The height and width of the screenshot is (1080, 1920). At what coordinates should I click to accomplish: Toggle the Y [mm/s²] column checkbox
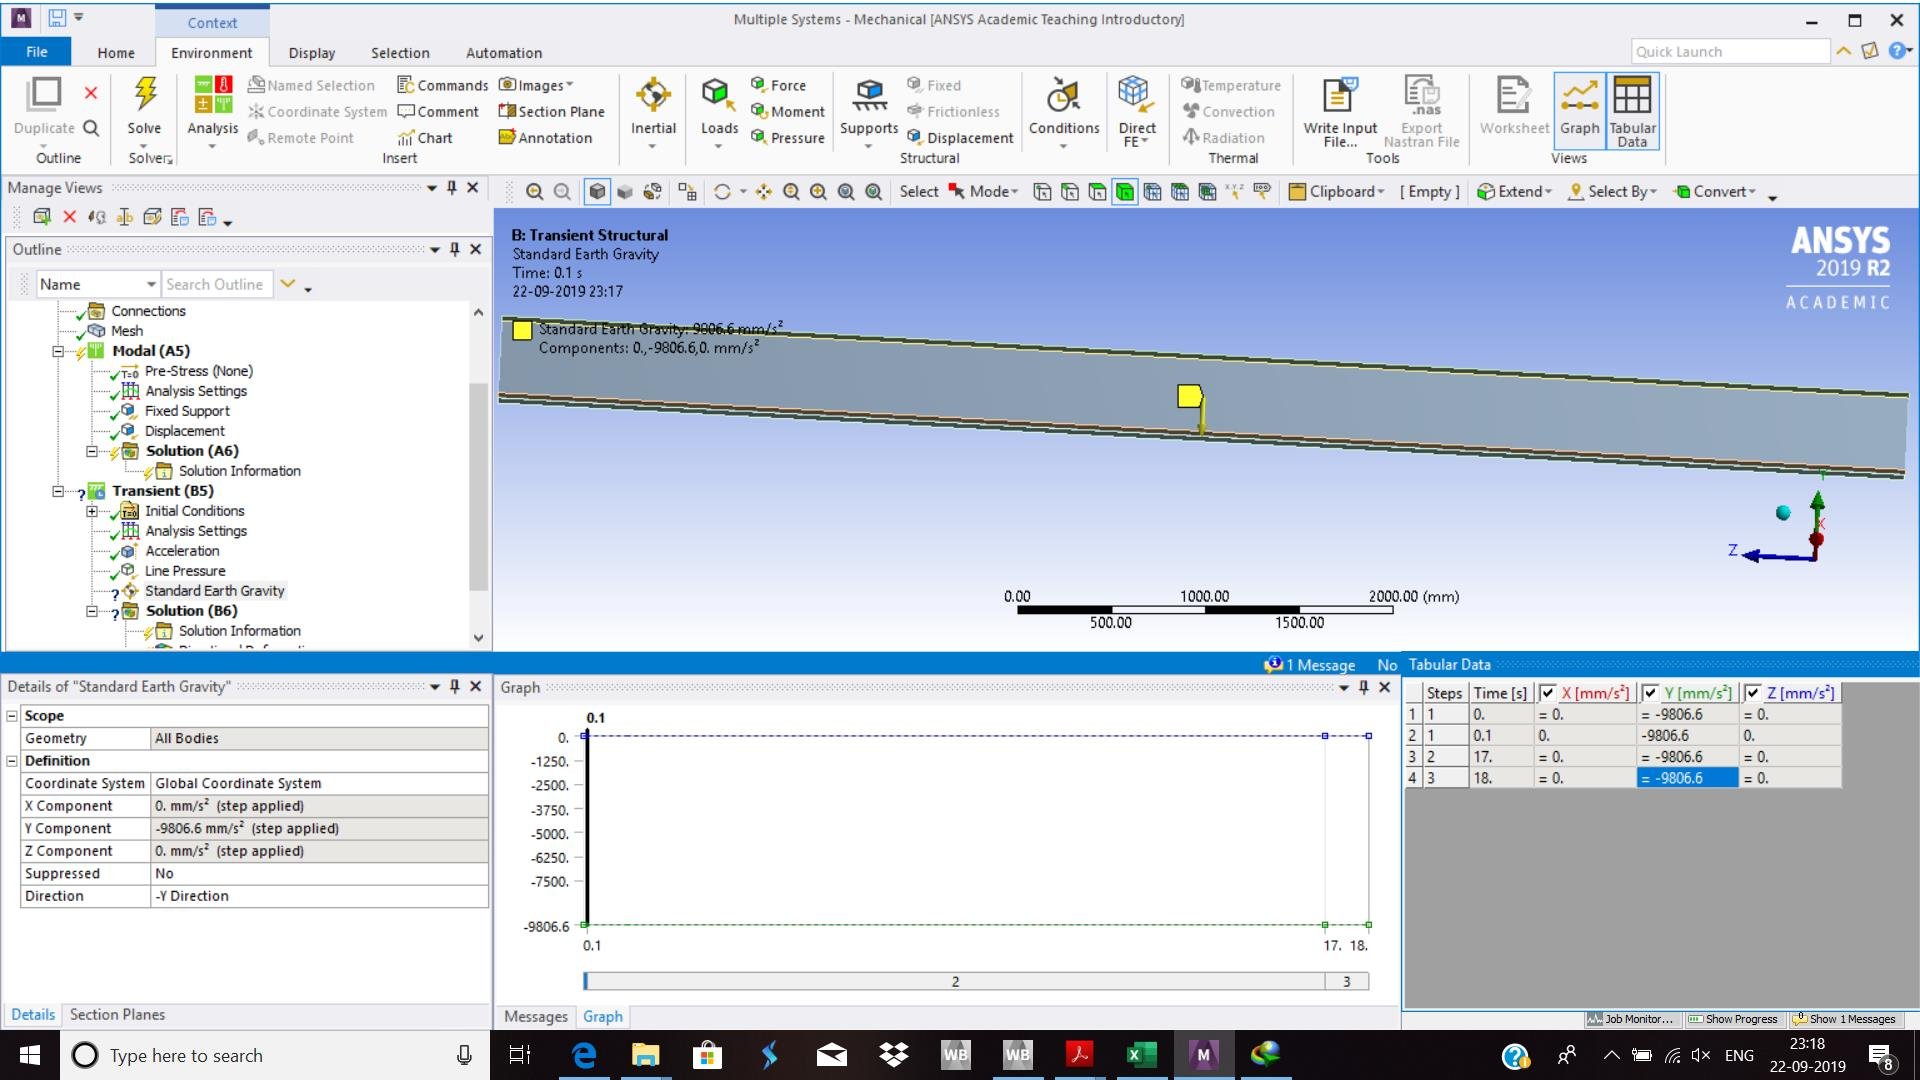pyautogui.click(x=1651, y=693)
